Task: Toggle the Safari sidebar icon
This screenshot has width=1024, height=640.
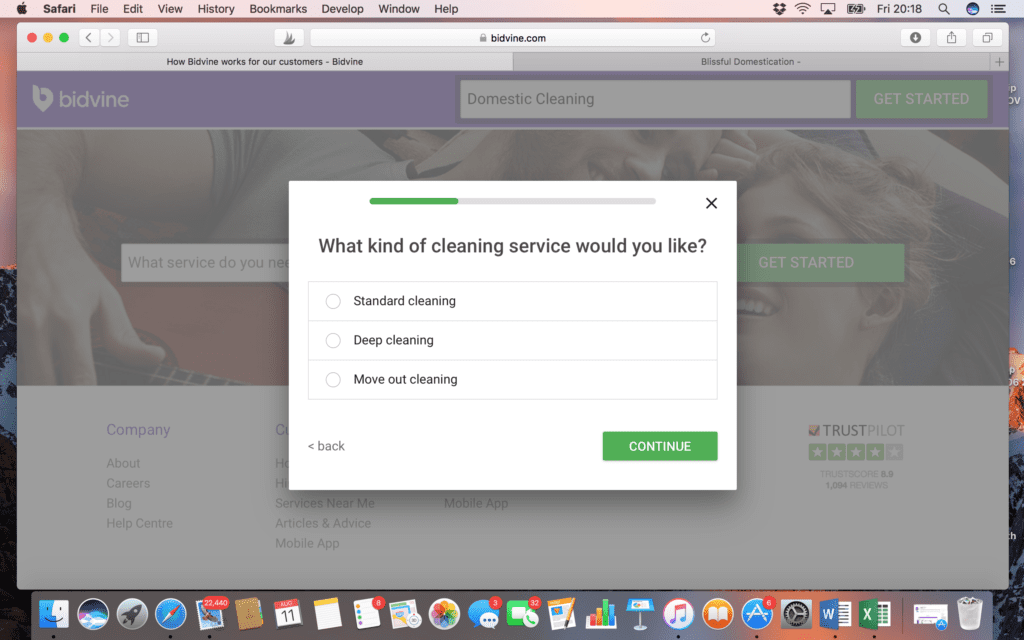Action: pyautogui.click(x=142, y=38)
